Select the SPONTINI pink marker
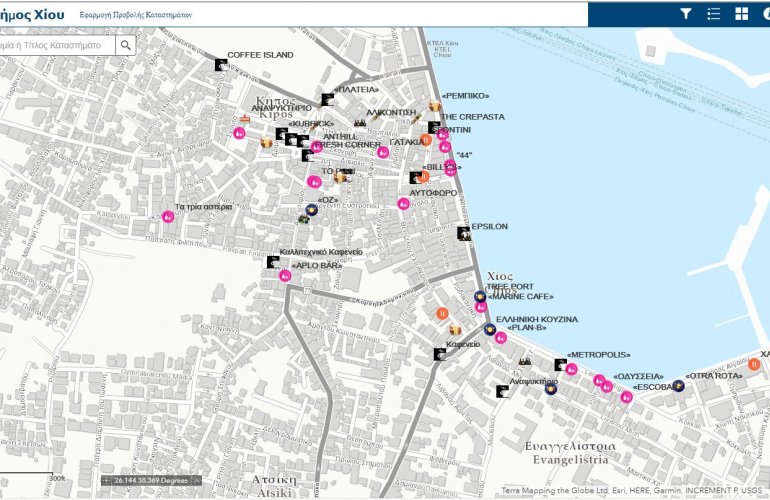Viewport: 770px width, 500px height. tap(442, 134)
